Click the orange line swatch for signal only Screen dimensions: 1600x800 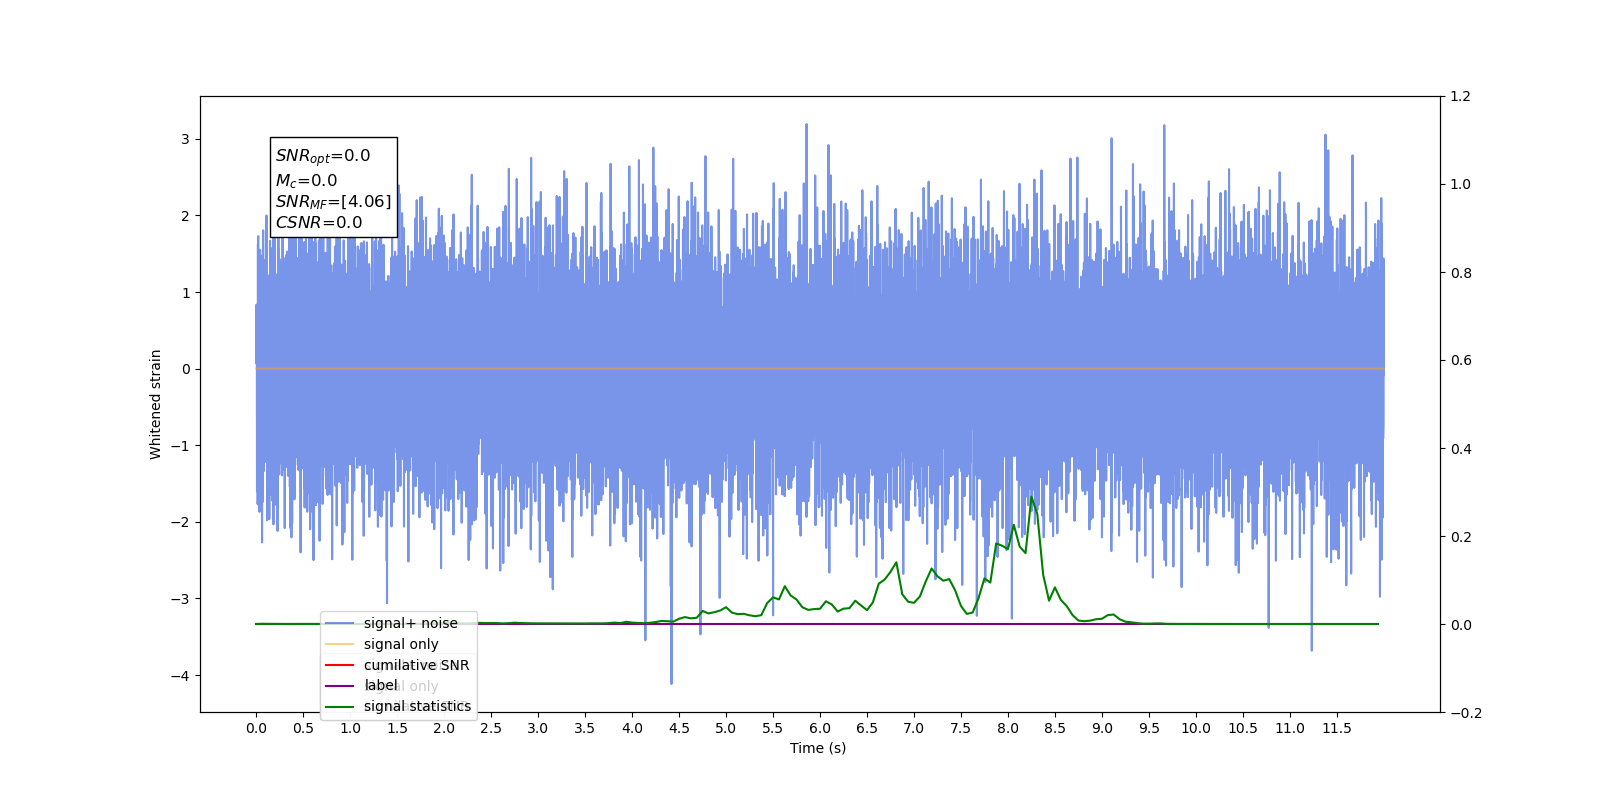tap(340, 644)
